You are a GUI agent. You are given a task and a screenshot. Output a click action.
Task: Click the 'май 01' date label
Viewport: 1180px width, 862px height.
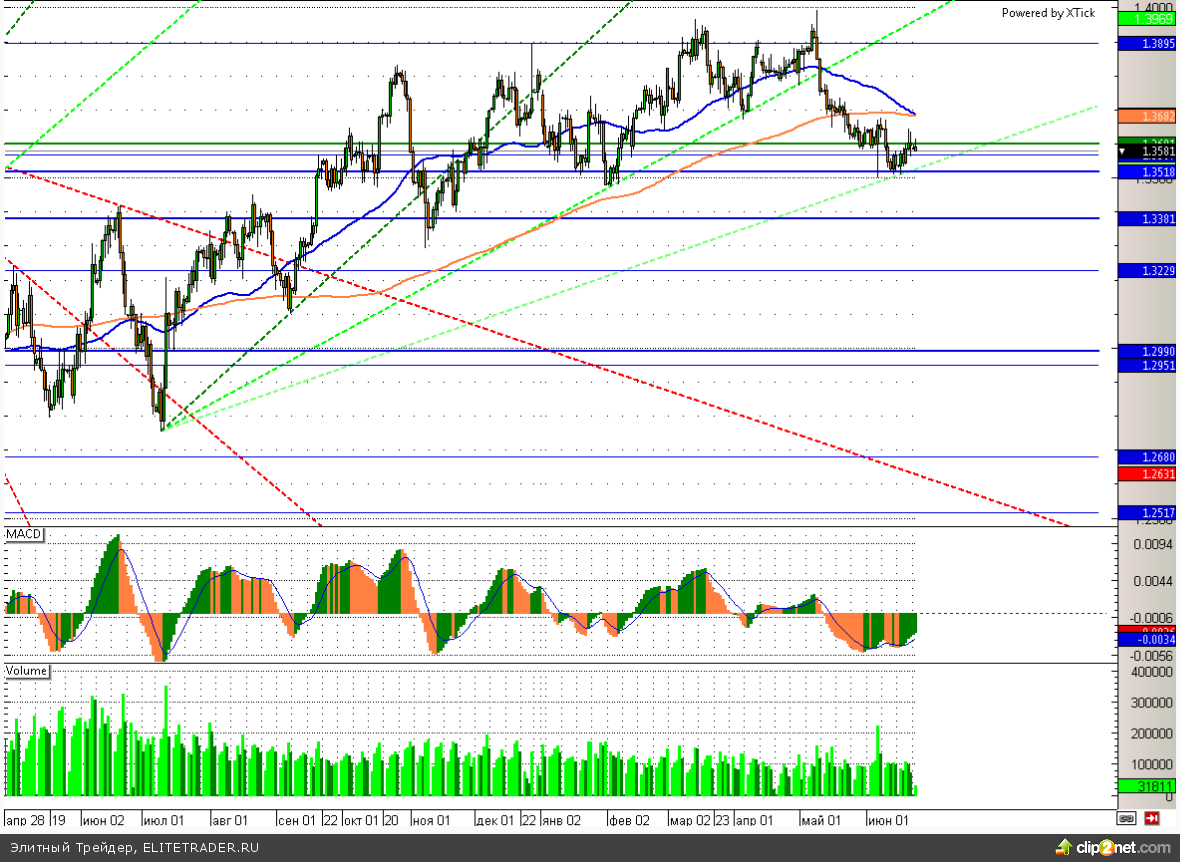tap(820, 820)
